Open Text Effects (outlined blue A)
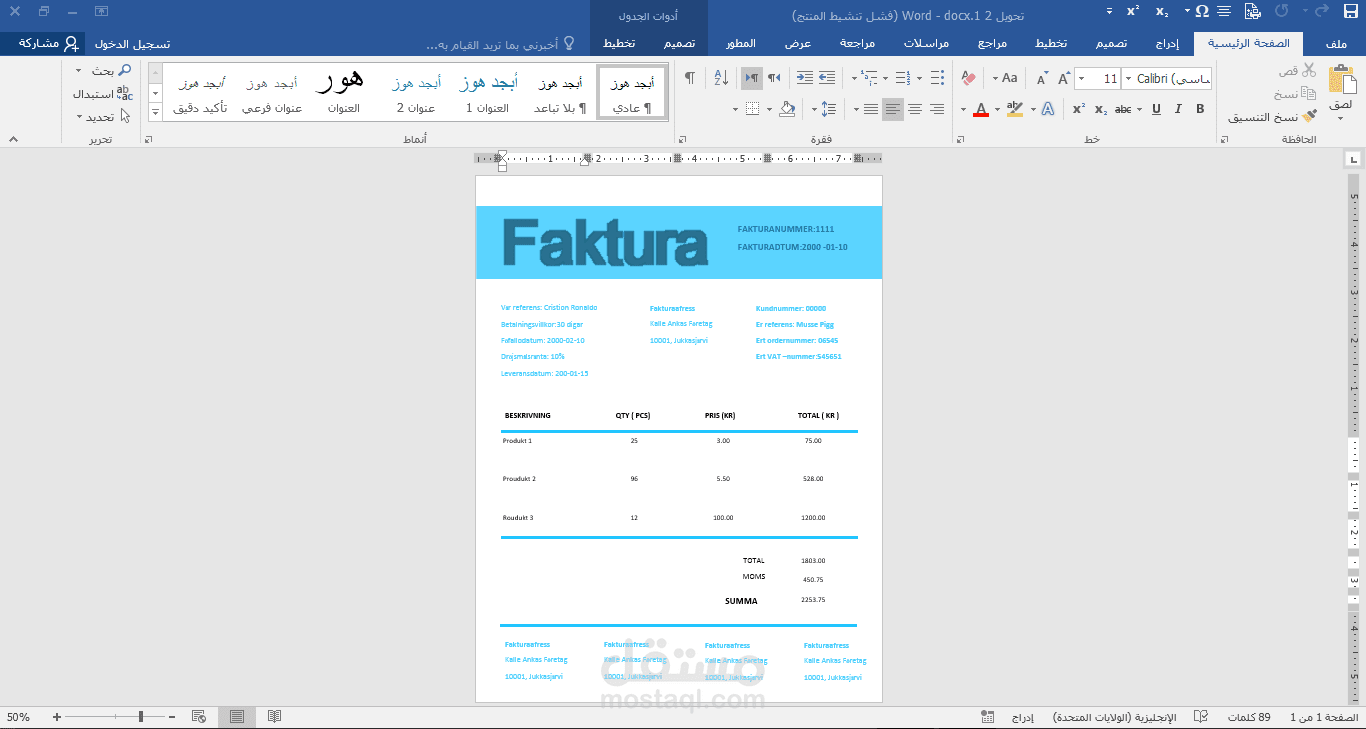Image resolution: width=1366 pixels, height=729 pixels. click(1047, 109)
